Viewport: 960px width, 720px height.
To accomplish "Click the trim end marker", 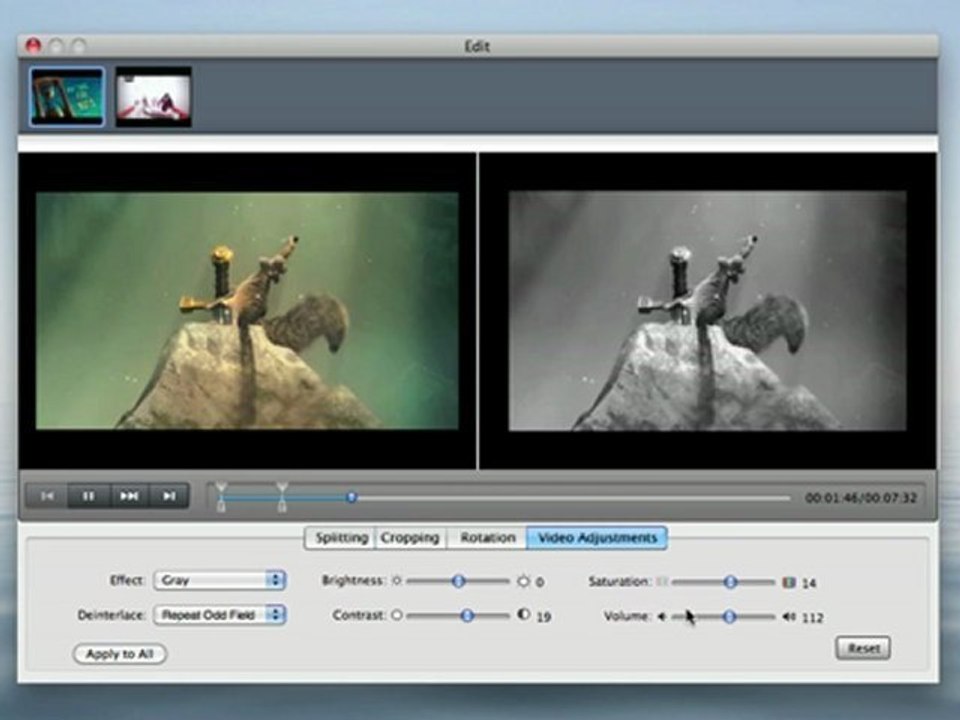I will click(x=282, y=497).
